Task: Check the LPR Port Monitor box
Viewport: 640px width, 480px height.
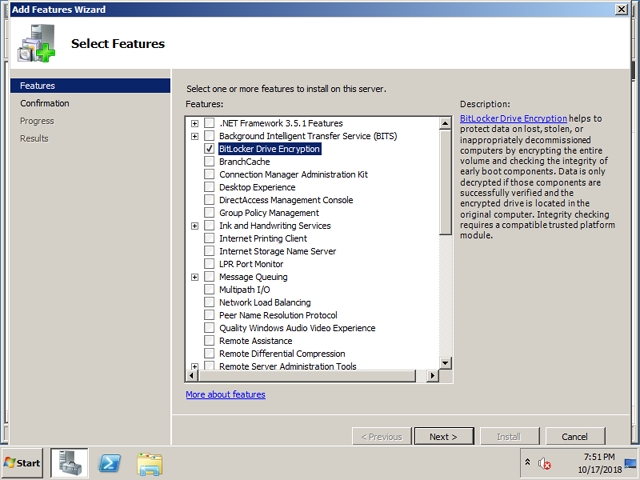Action: point(209,264)
